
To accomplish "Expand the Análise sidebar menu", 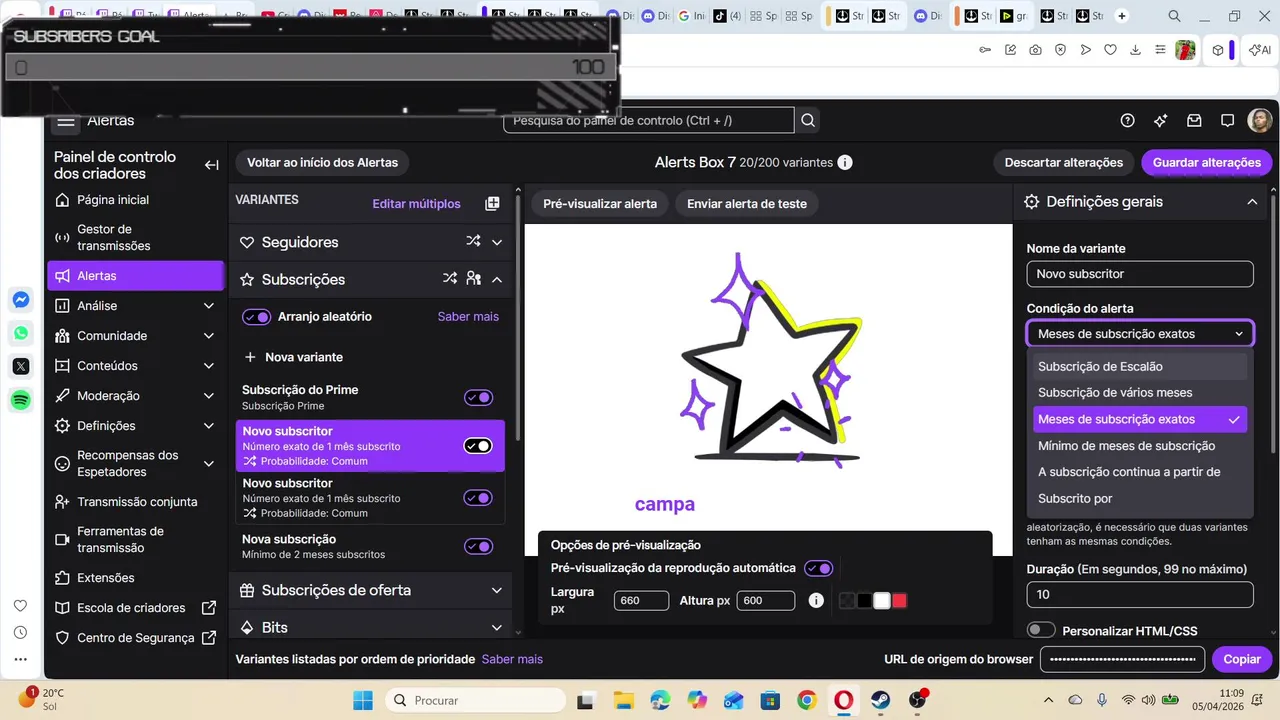I will [x=208, y=306].
